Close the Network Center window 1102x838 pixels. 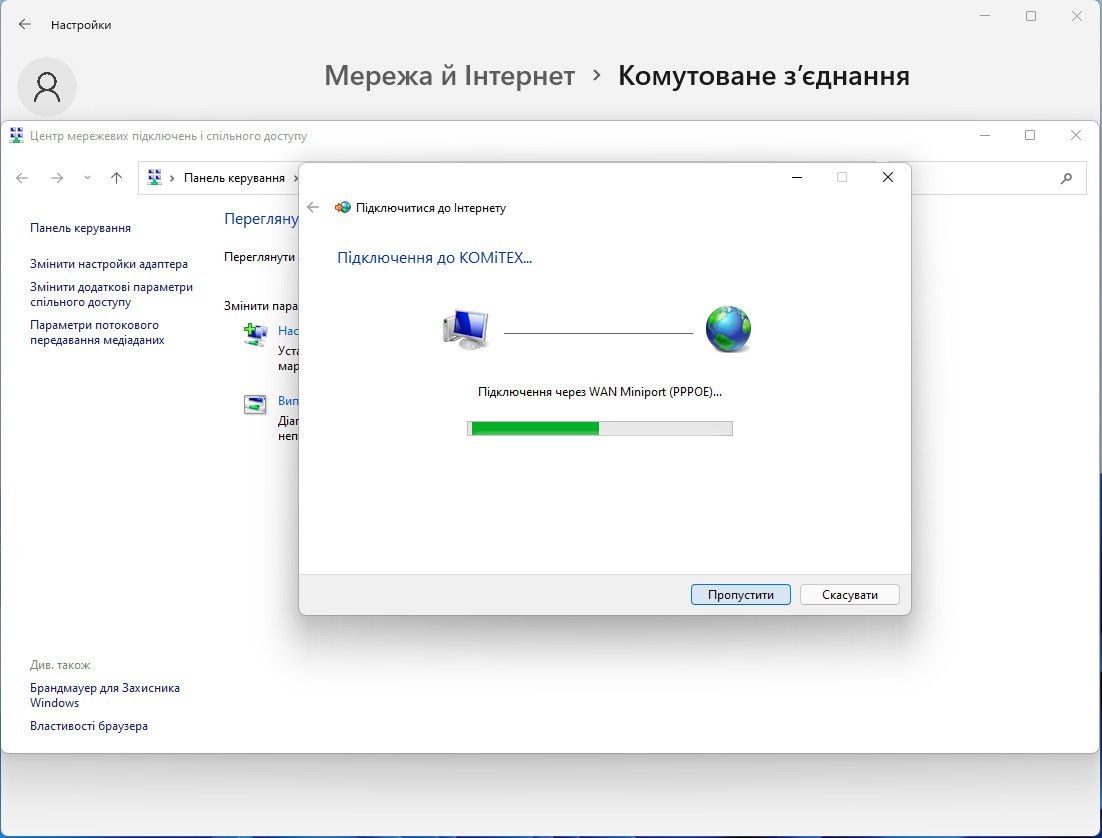[1076, 135]
